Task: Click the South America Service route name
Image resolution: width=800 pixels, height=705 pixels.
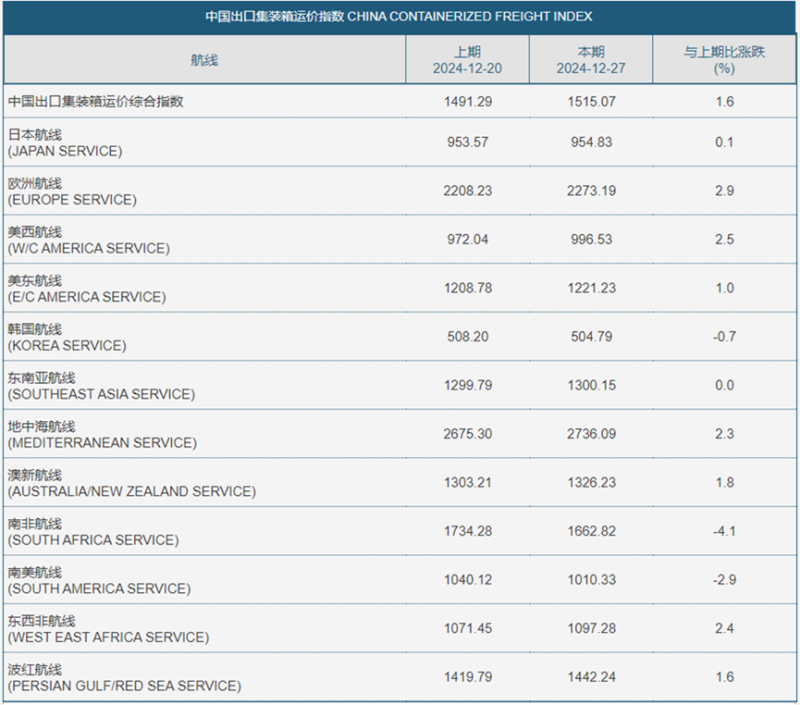Action: [x=98, y=580]
